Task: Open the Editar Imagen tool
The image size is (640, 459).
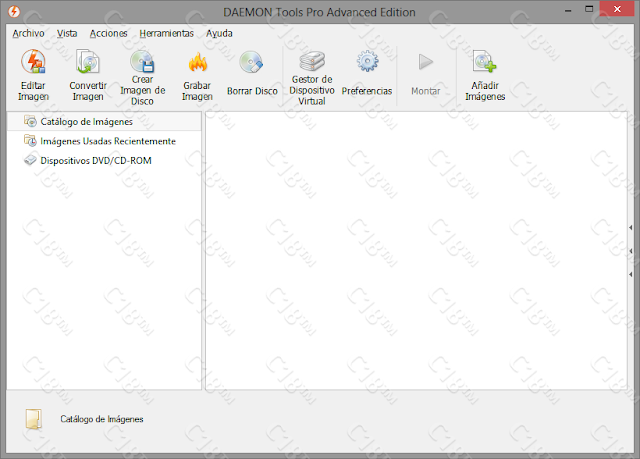Action: tap(33, 76)
